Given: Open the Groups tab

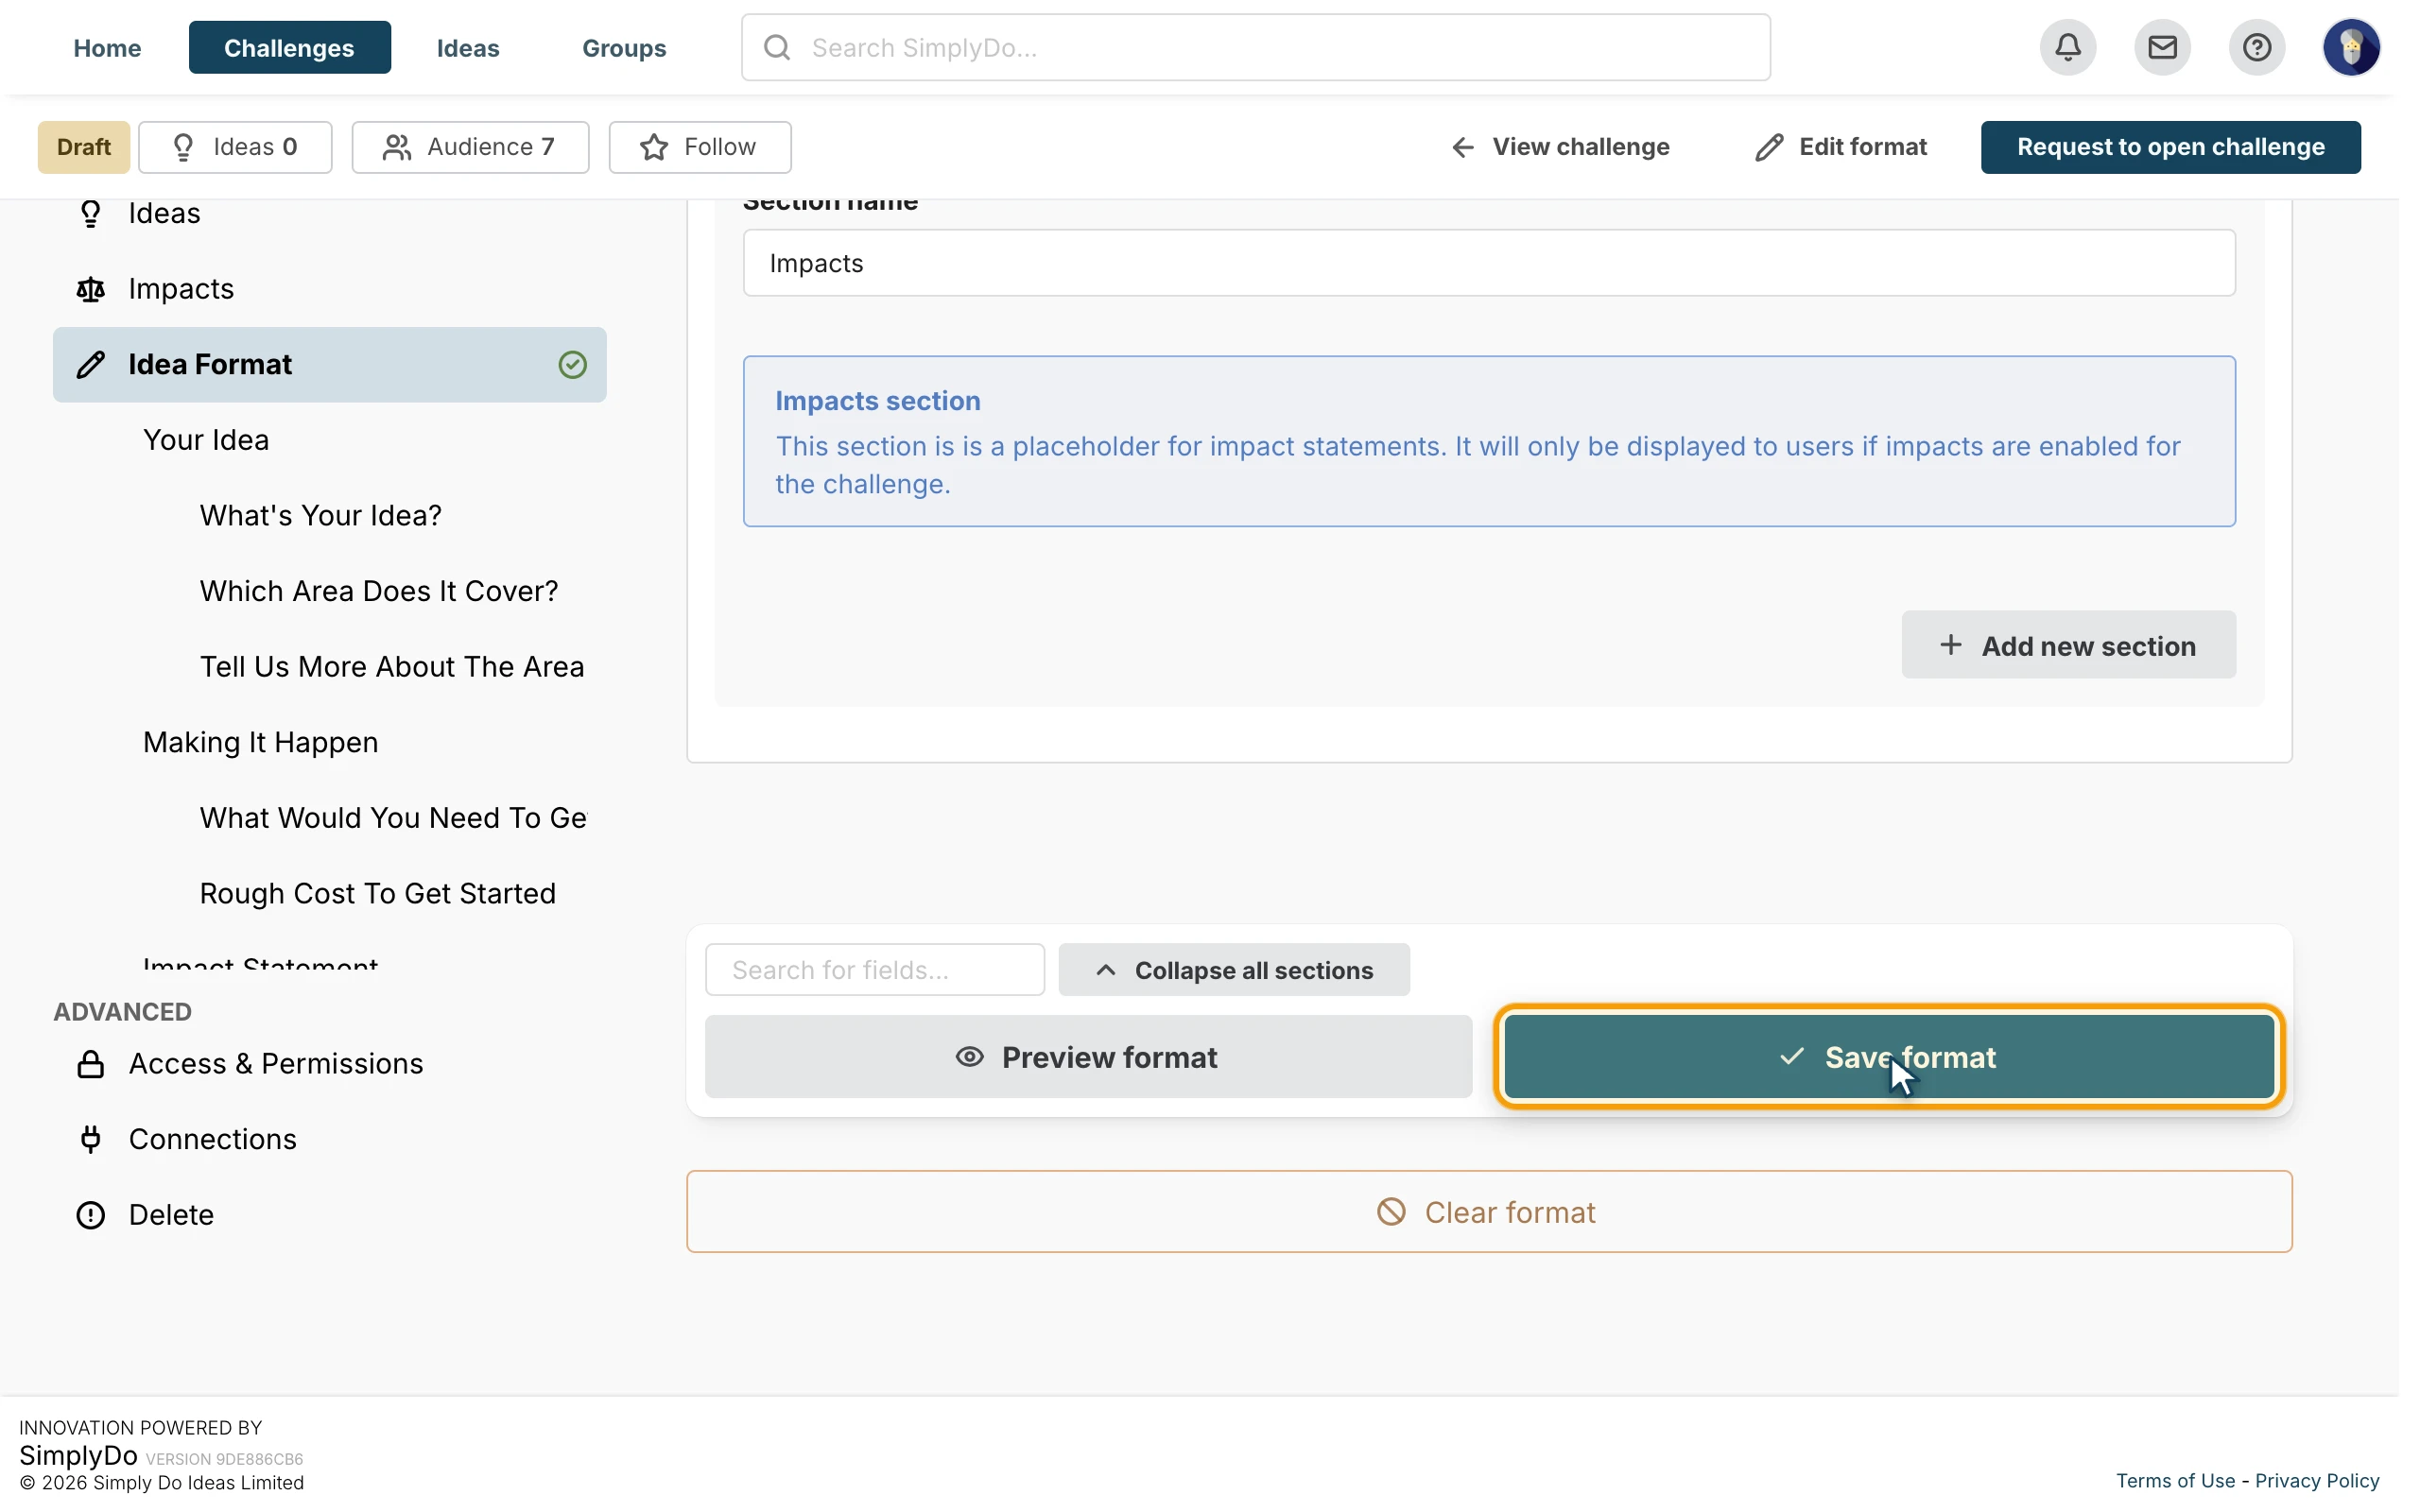Looking at the screenshot, I should (x=624, y=47).
